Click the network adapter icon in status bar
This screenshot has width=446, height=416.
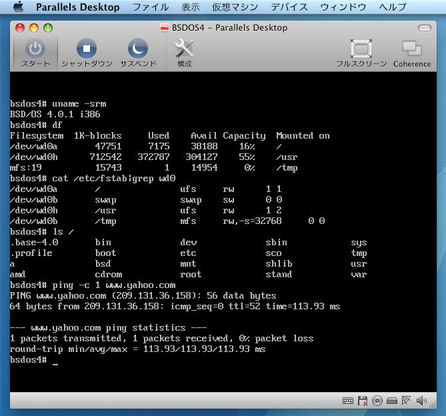pos(406,400)
